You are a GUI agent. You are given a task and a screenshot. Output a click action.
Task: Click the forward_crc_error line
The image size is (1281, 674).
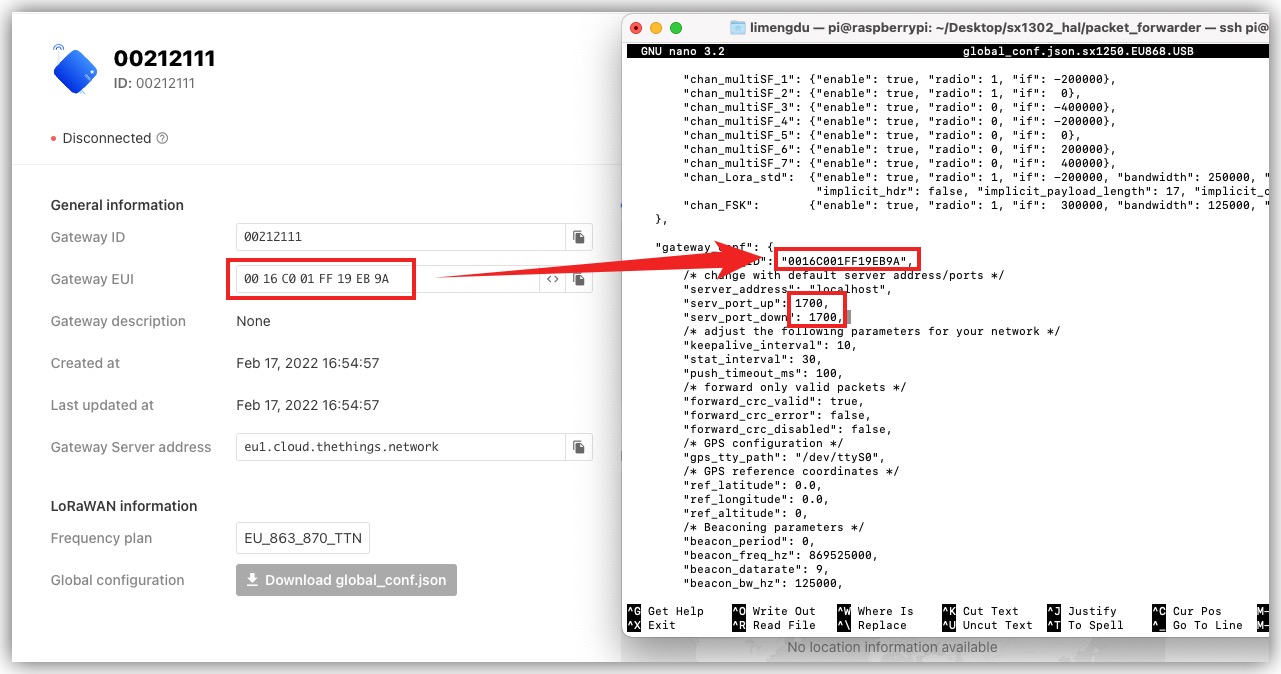tap(777, 415)
